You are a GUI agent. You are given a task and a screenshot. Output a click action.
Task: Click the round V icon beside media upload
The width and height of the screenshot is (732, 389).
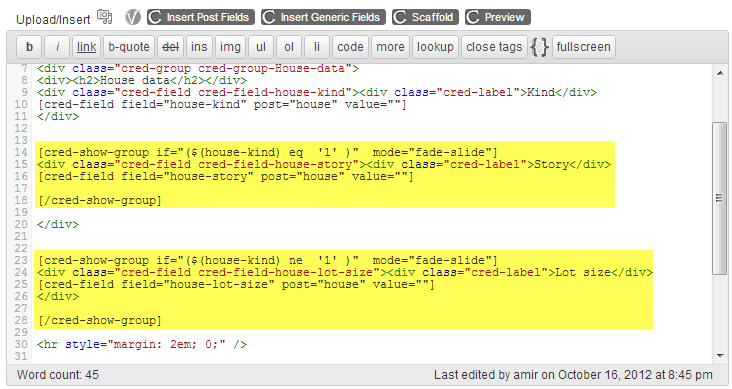click(133, 18)
